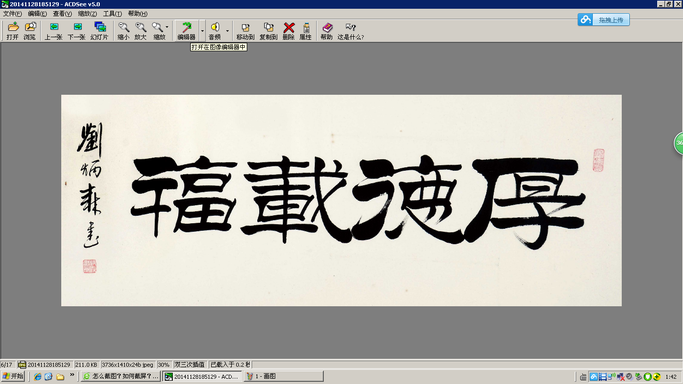Click the network disconnected tray icon with red X
This screenshot has height=384, width=683.
[x=620, y=377]
